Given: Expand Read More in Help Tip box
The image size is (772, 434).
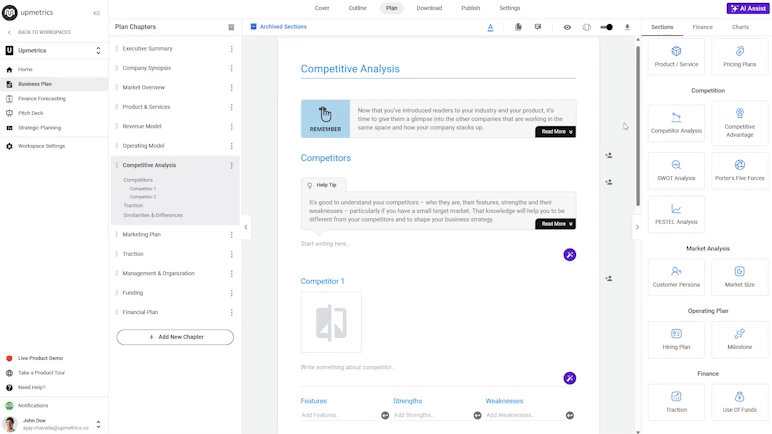Looking at the screenshot, I should [555, 224].
